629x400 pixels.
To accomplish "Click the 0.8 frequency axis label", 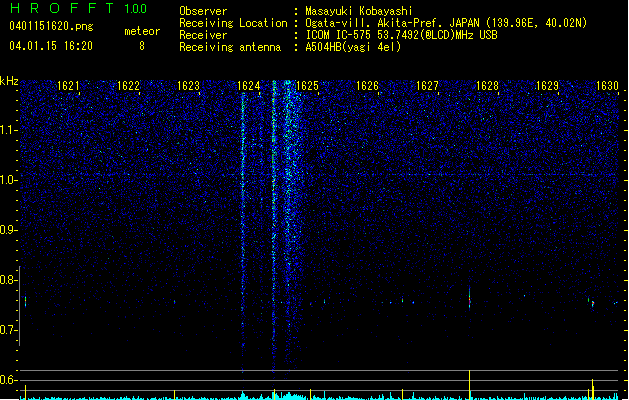I will (8, 280).
